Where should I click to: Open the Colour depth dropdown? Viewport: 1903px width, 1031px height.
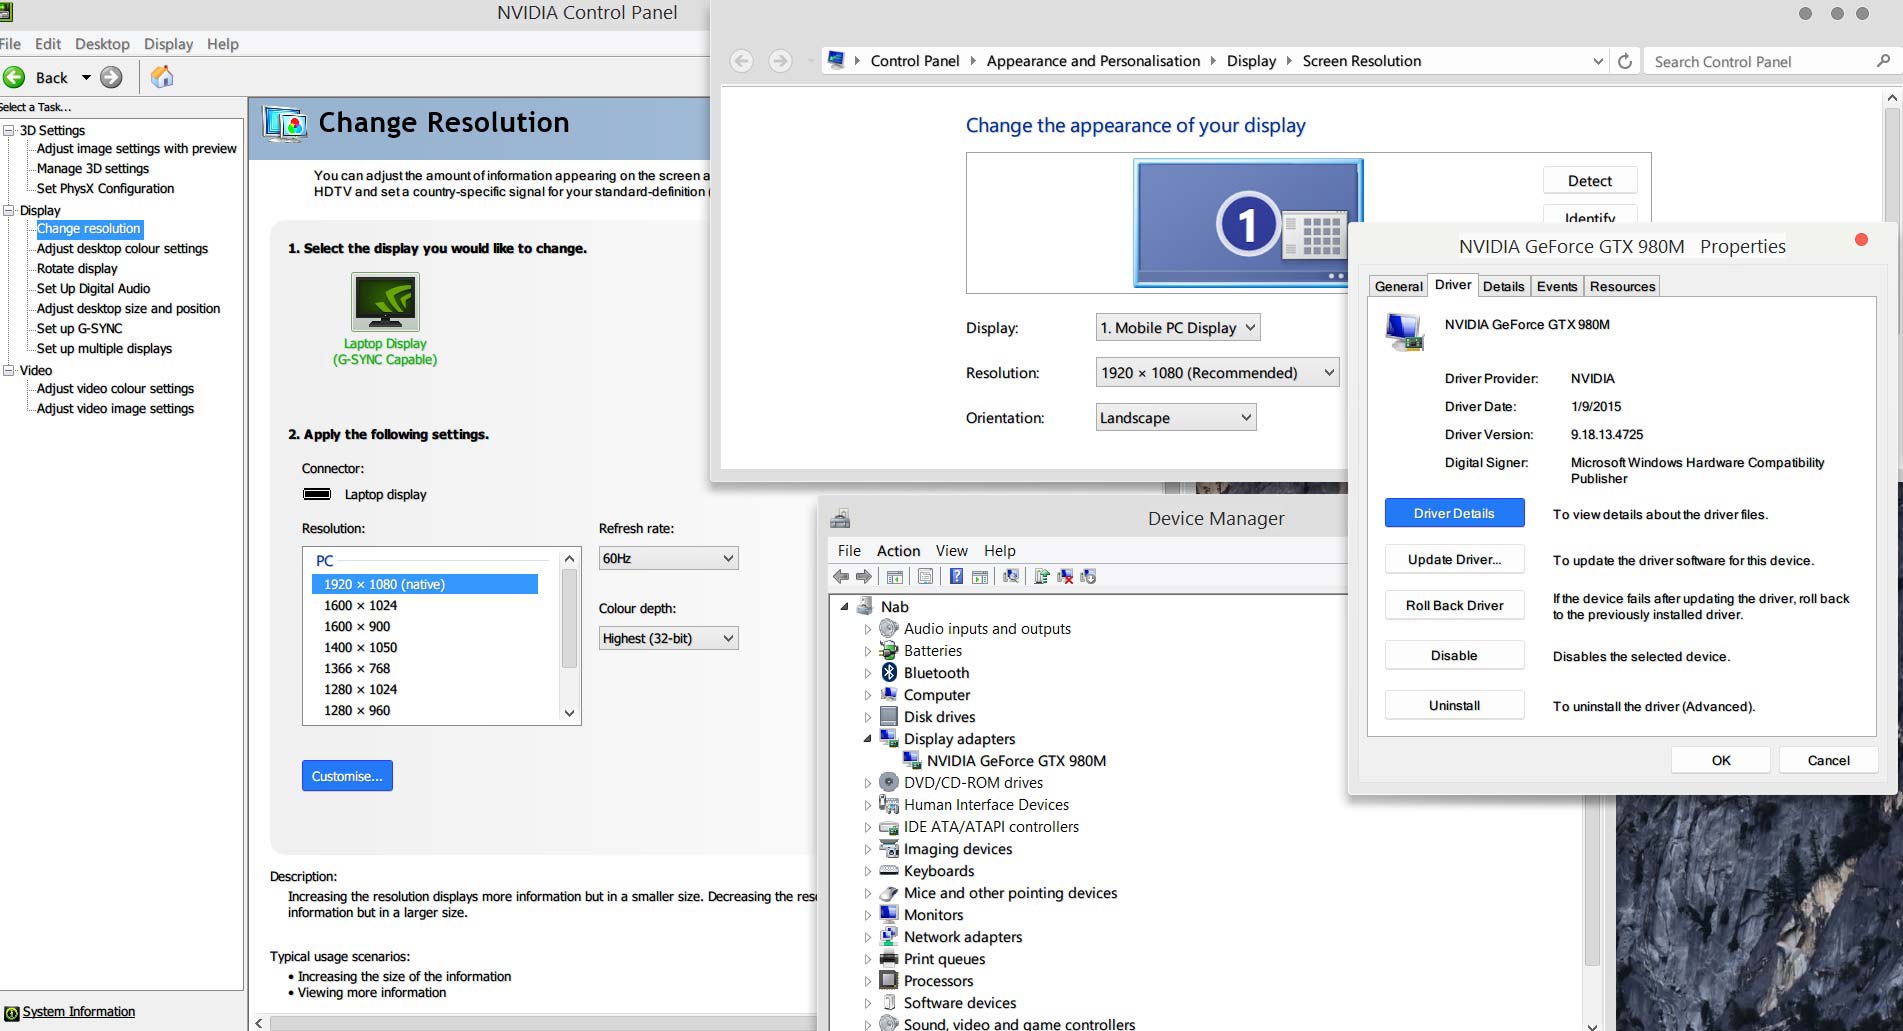pos(668,638)
